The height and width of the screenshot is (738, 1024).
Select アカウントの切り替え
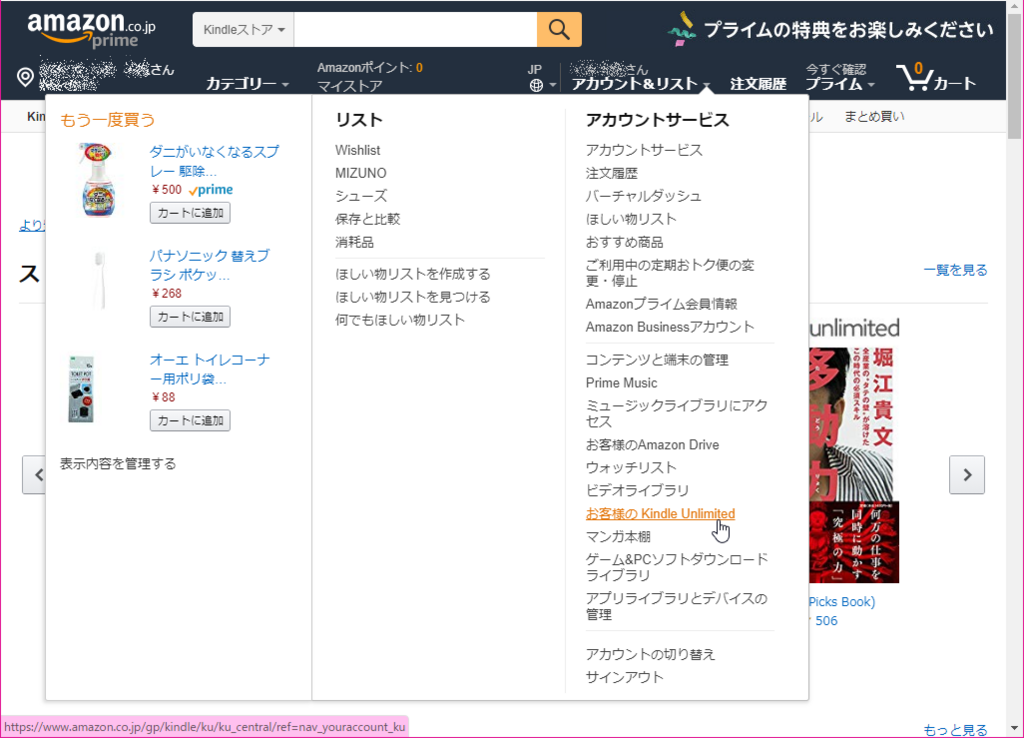[x=650, y=654]
